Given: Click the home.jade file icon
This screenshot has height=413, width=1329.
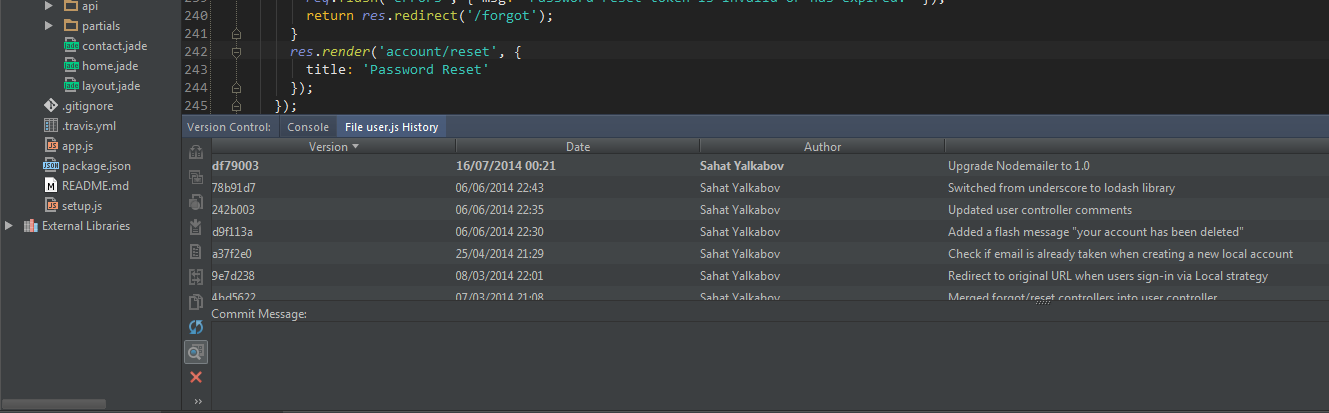Looking at the screenshot, I should point(71,66).
